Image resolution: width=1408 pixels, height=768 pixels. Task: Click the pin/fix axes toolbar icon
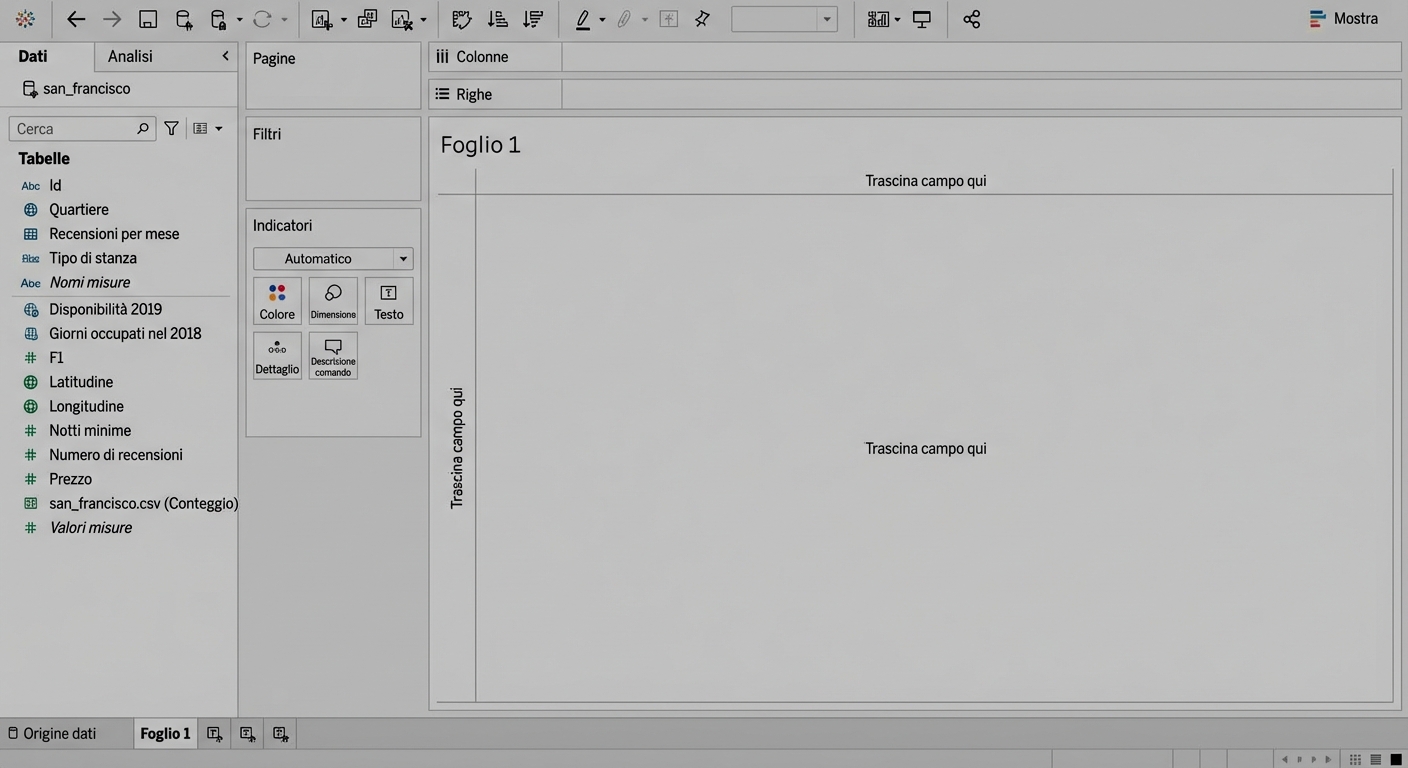(x=702, y=19)
